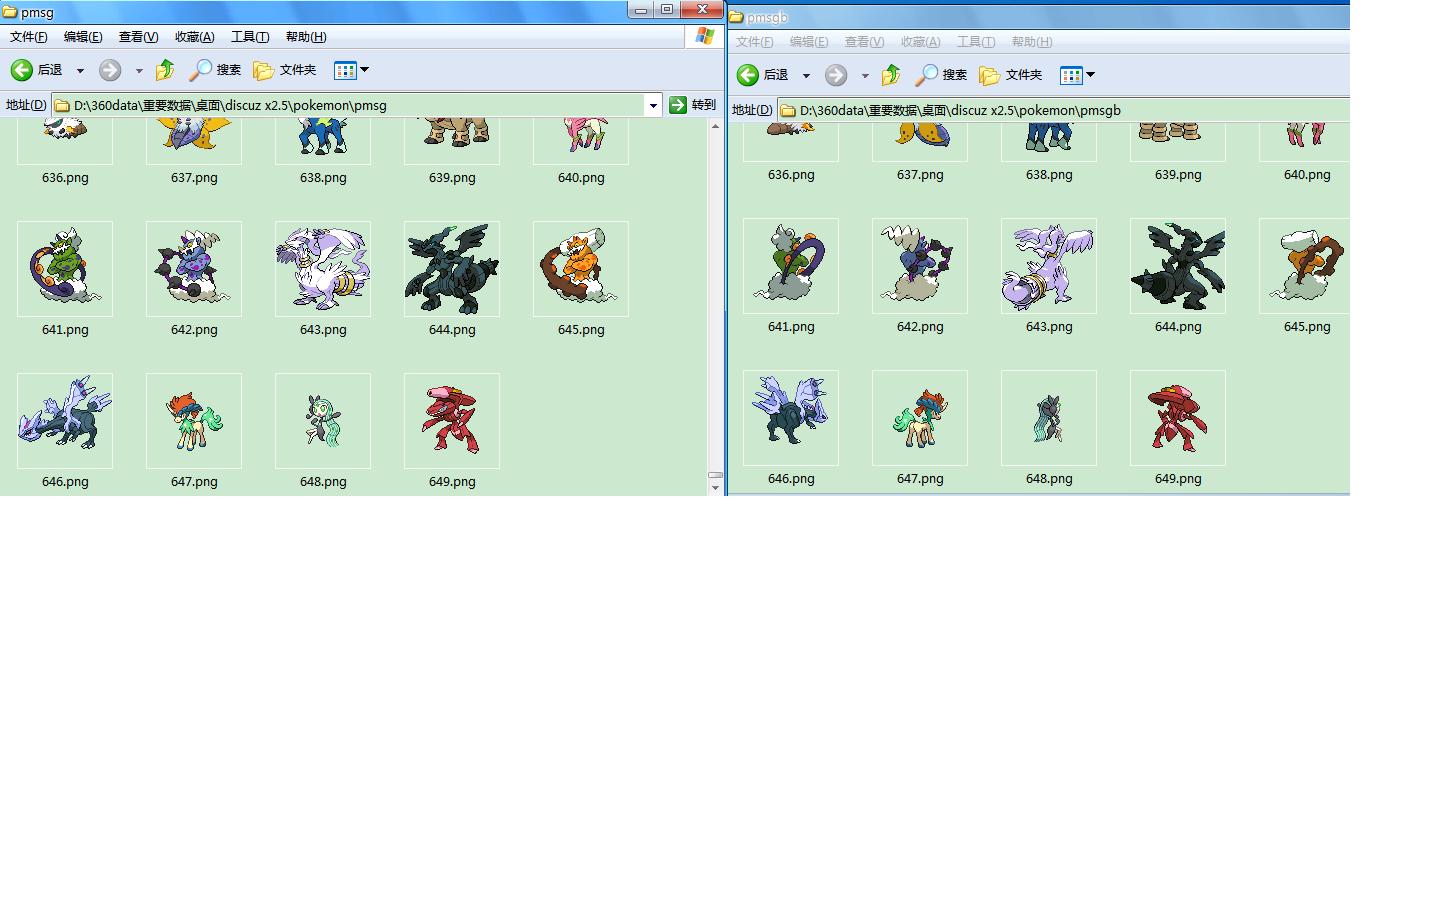The image size is (1440, 900).
Task: Click 636.png filename in pmsg window
Action: tap(65, 178)
